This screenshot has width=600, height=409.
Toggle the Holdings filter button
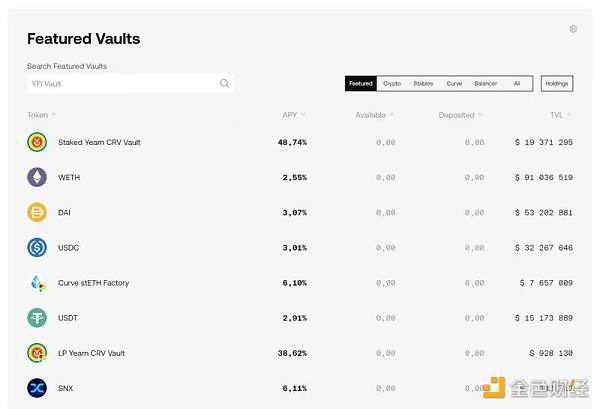[x=557, y=84]
